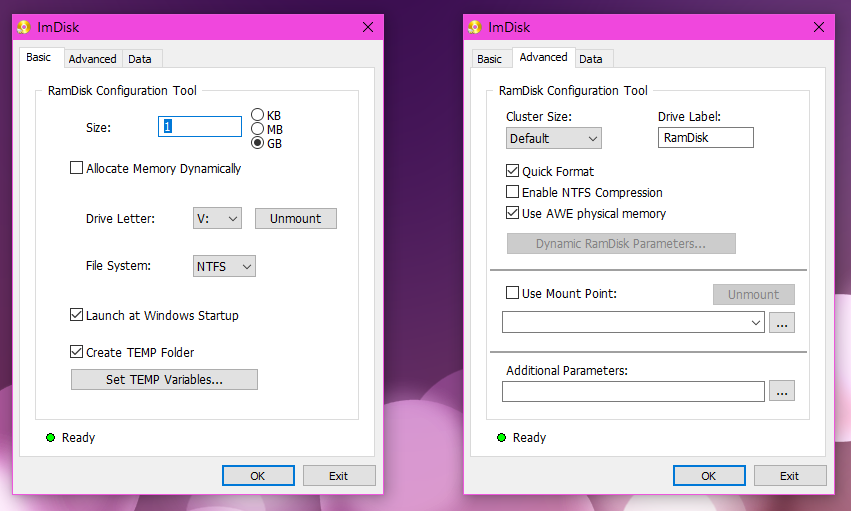Click OK in the left ImDisk window
The width and height of the screenshot is (851, 511).
(258, 476)
